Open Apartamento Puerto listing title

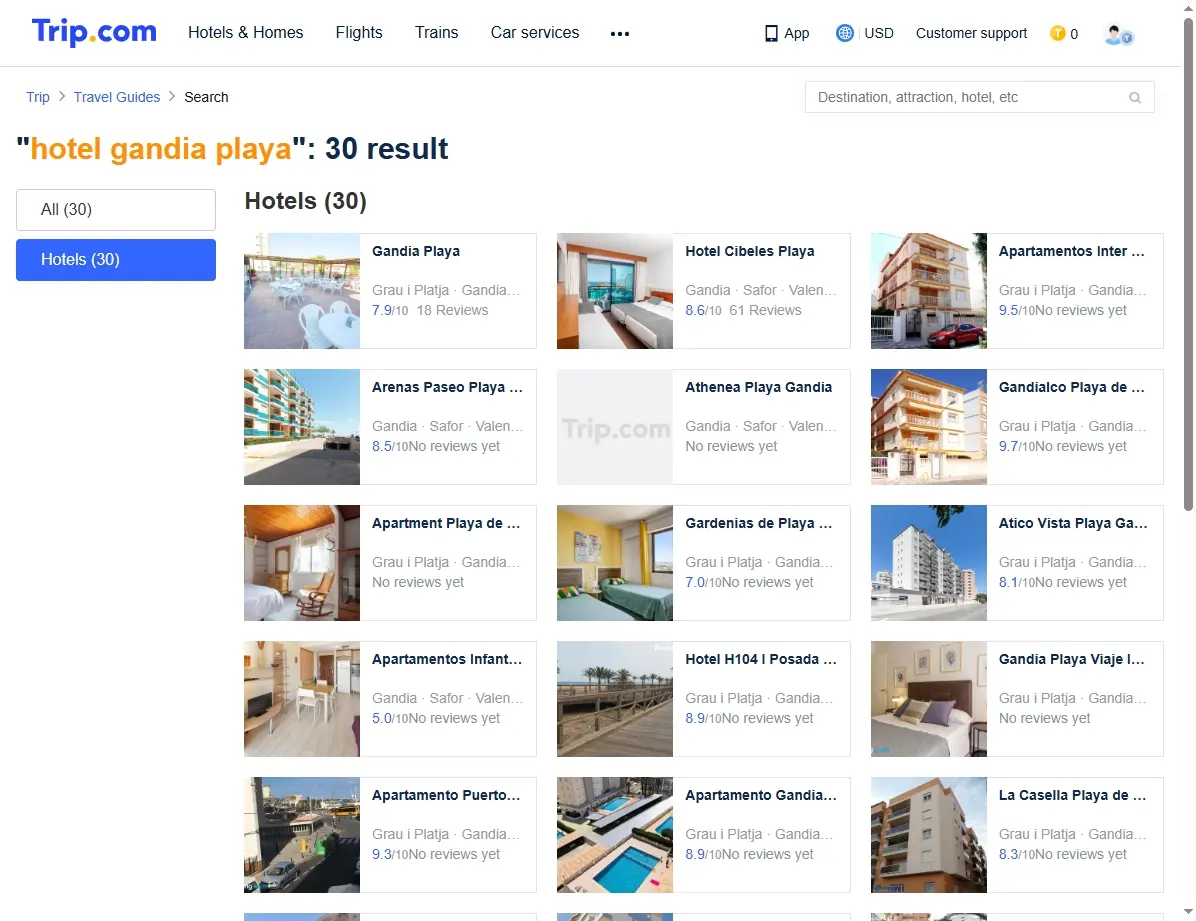[446, 794]
